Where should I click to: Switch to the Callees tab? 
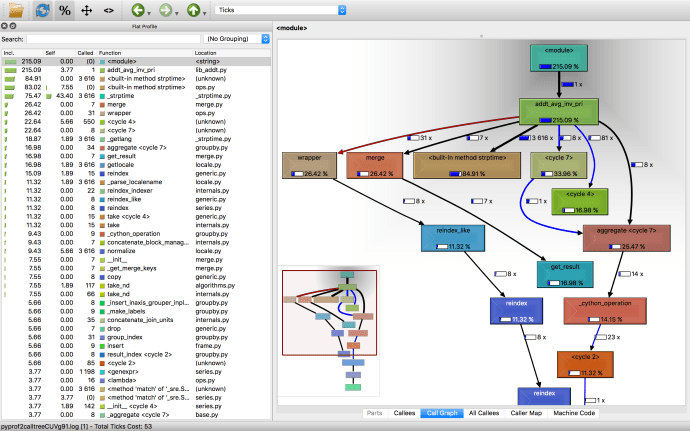point(405,412)
